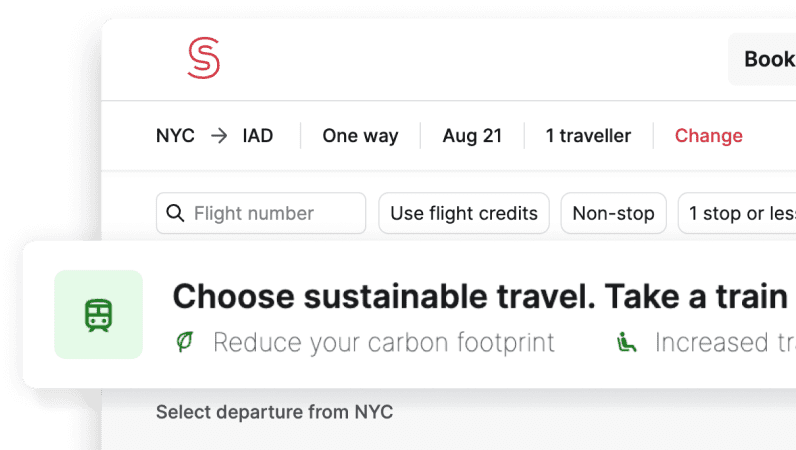Open the Choose sustainable travel banner
796x450 pixels.
pos(409,315)
